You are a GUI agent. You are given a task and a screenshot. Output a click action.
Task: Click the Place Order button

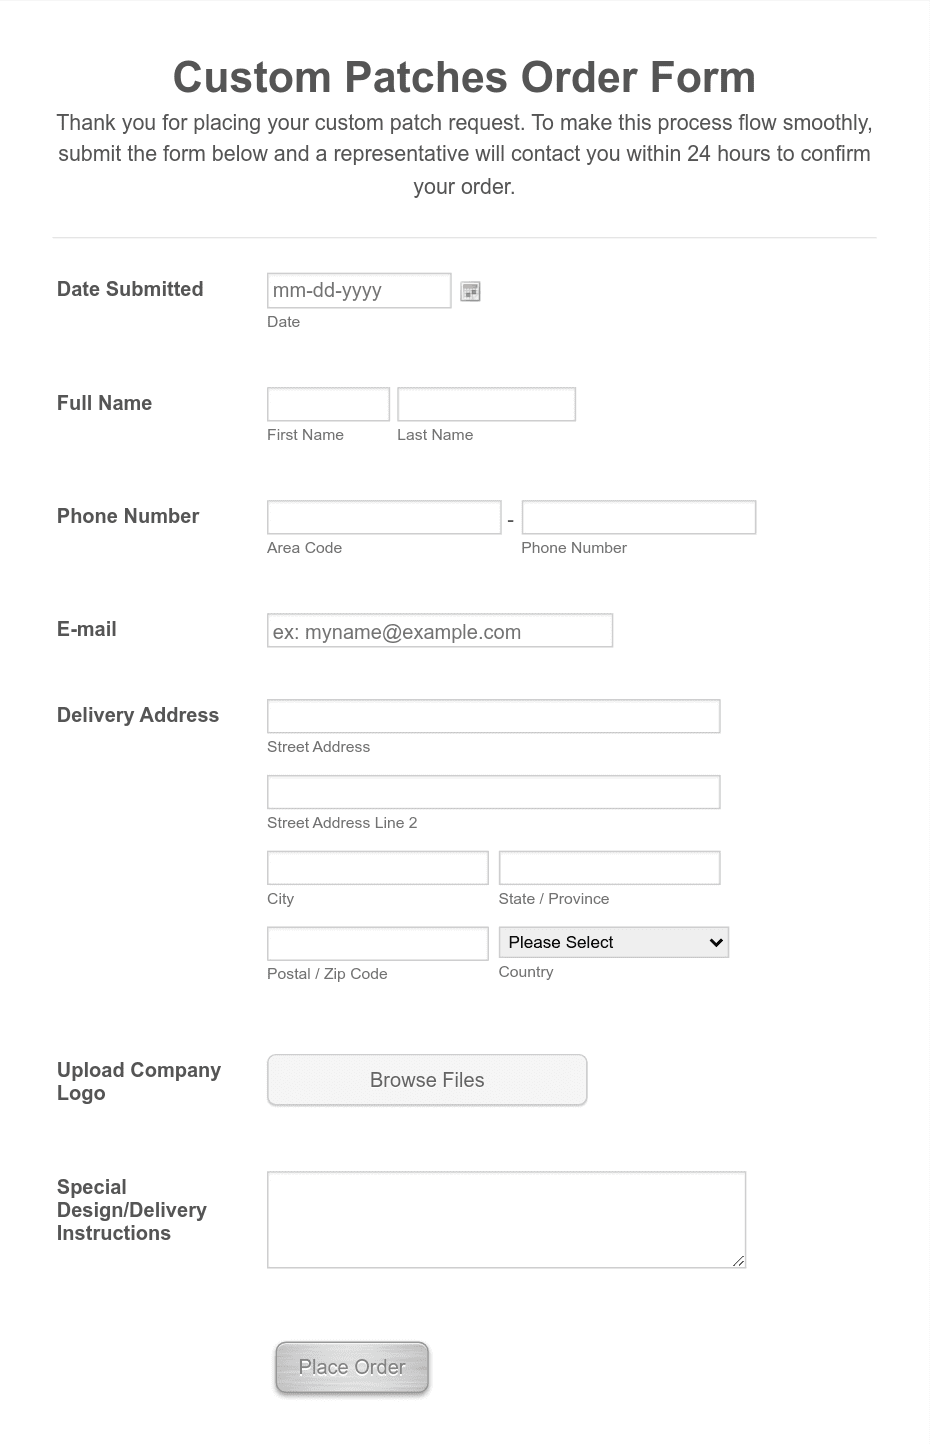click(351, 1367)
